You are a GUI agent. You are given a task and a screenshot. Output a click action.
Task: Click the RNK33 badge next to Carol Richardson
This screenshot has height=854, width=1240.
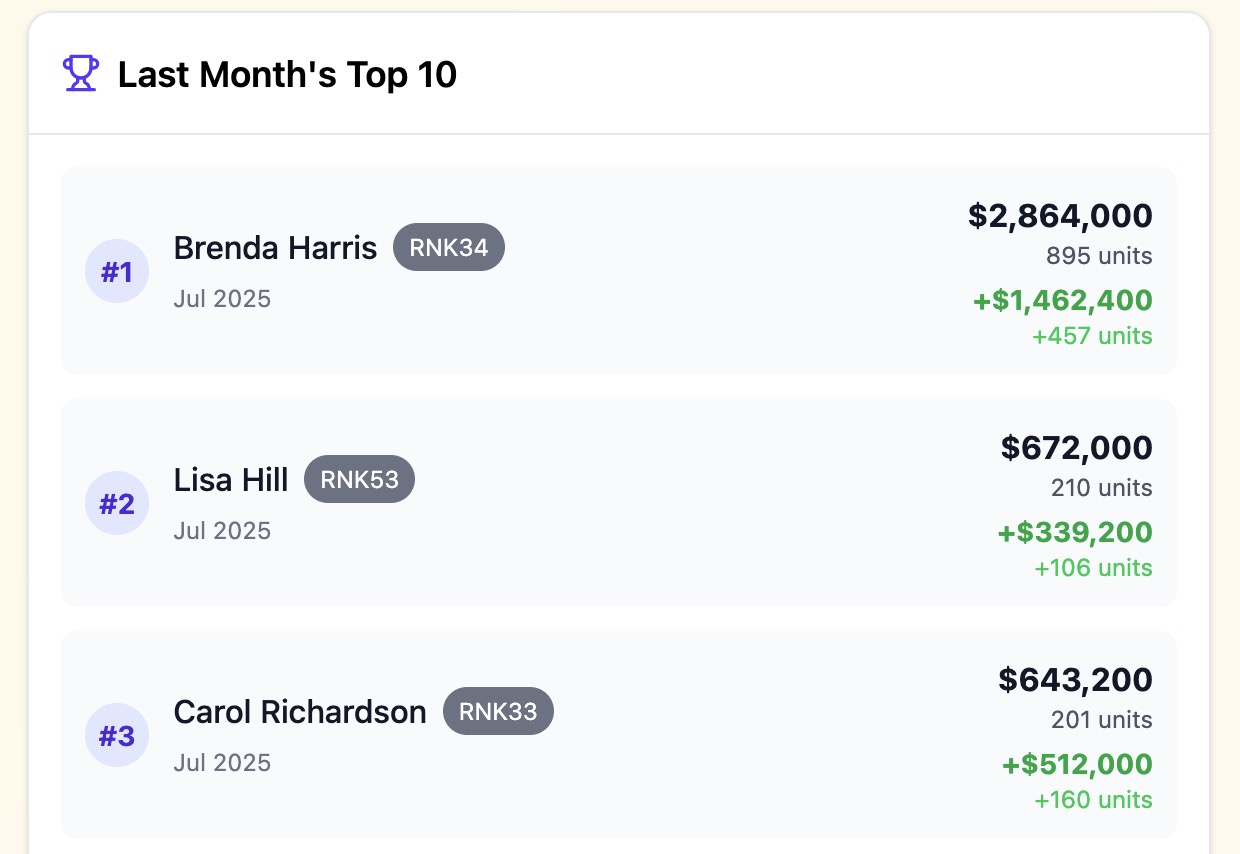click(x=498, y=711)
